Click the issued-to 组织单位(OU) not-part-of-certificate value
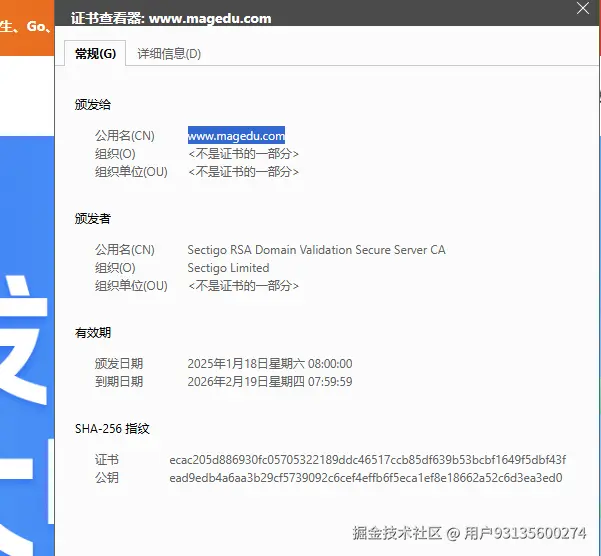601x556 pixels. click(243, 172)
